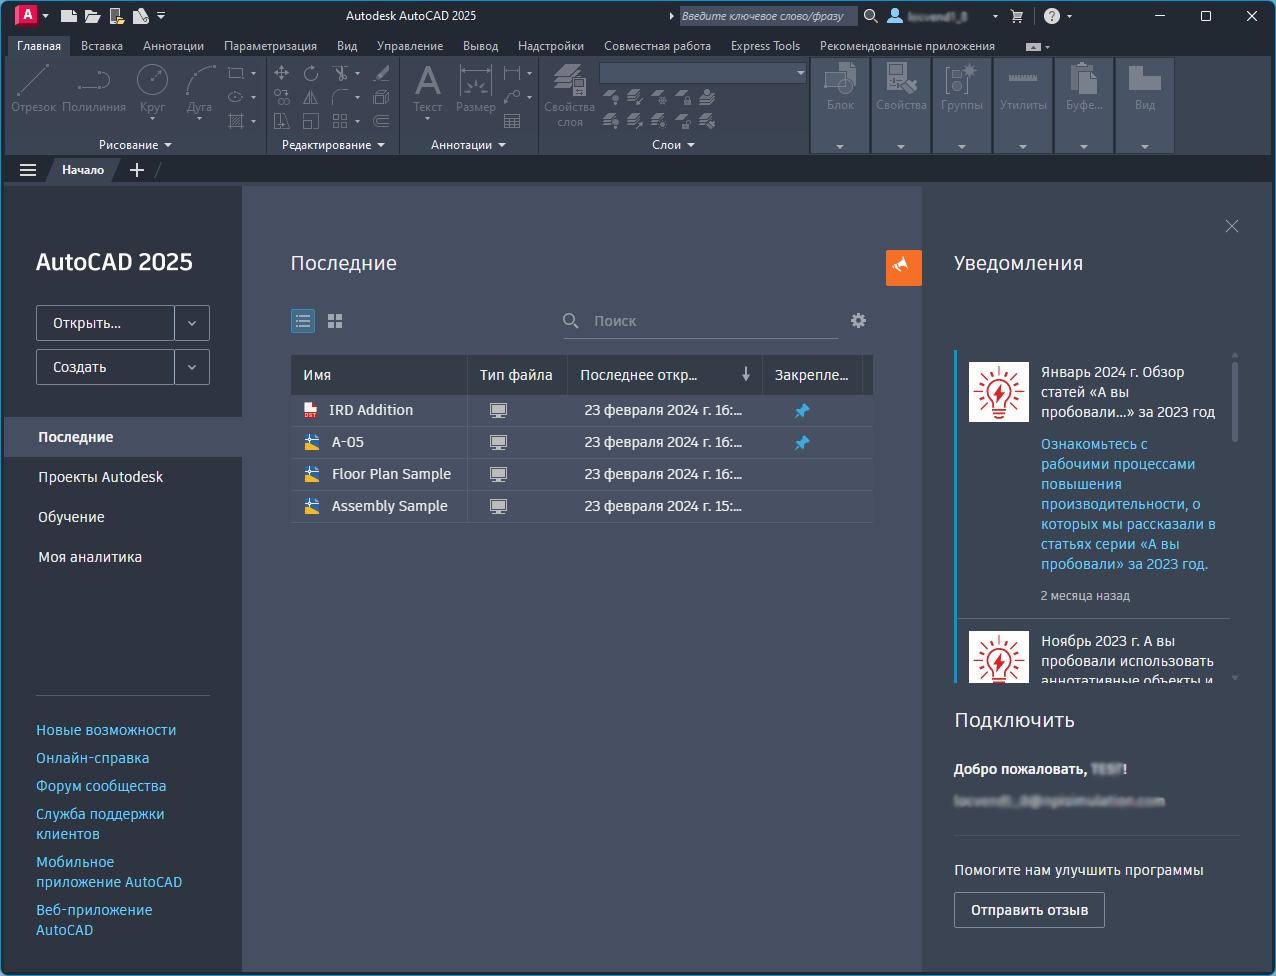Open the hamburger menu beside Начало tab

click(28, 170)
